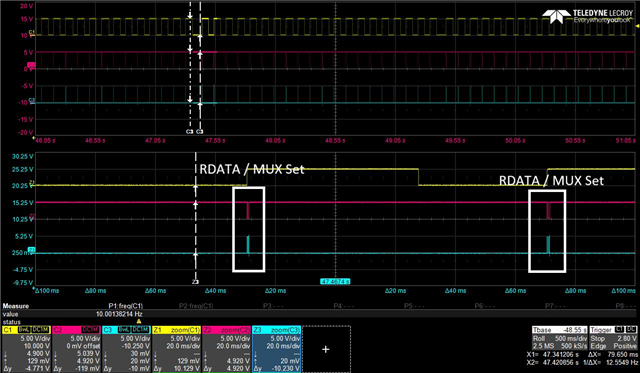Screen dimensions: 640x373
Task: Open the C2 channel descriptor box
Action: [x=76, y=349]
